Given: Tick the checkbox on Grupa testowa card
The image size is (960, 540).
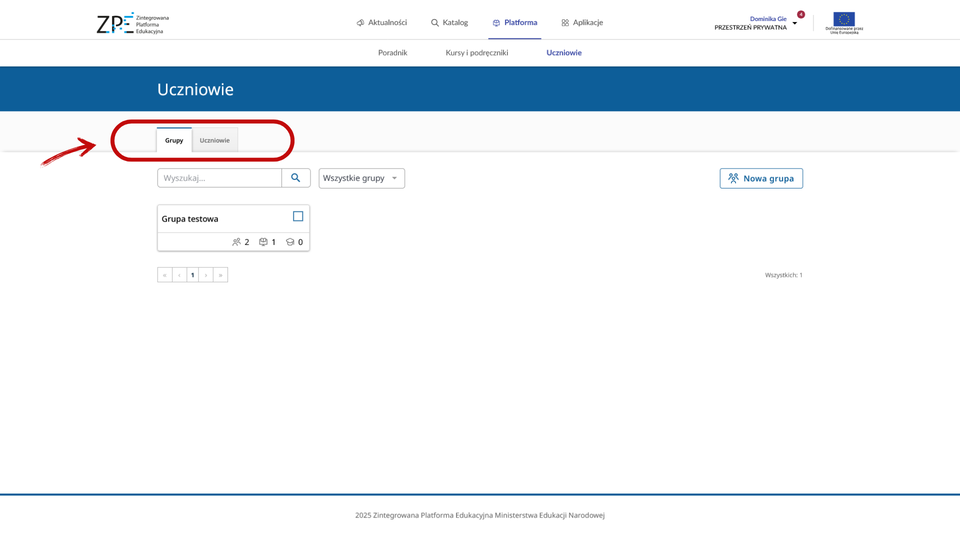Looking at the screenshot, I should click(298, 216).
